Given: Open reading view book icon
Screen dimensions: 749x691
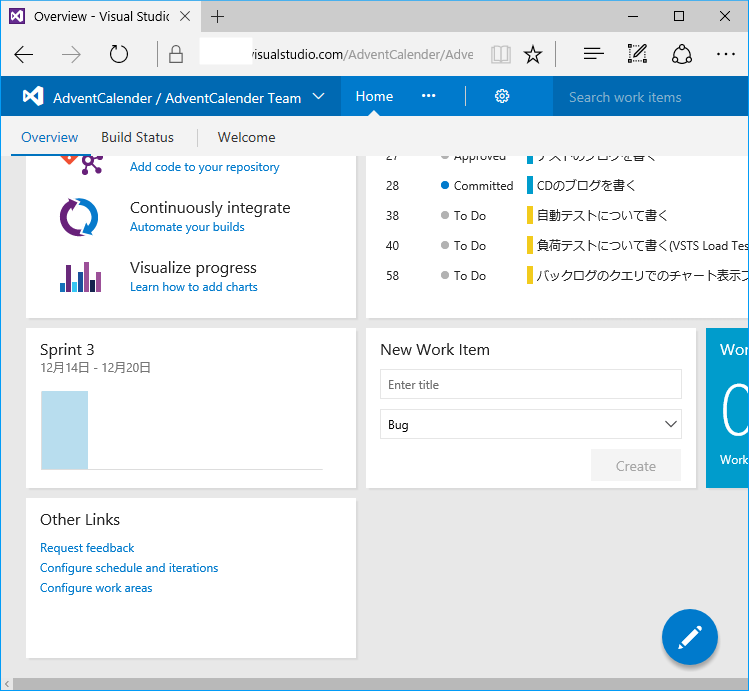Looking at the screenshot, I should click(501, 54).
